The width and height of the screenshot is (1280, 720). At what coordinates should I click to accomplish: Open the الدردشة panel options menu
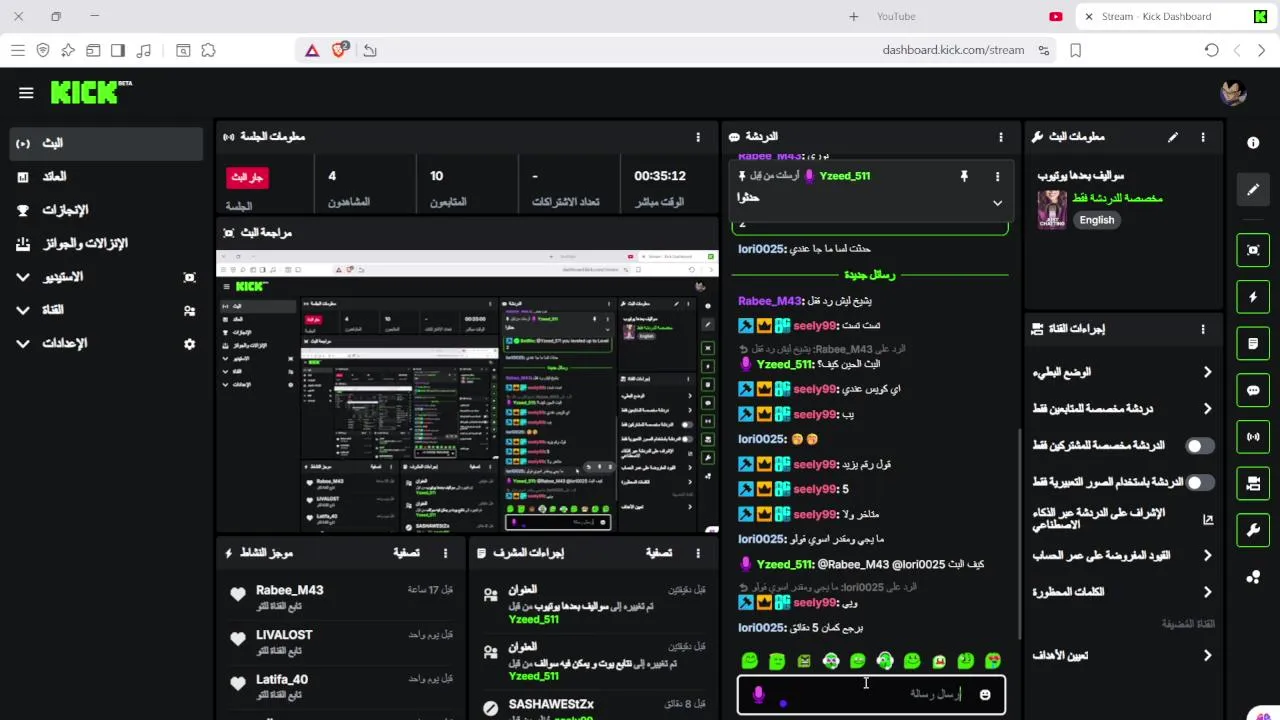[x=1000, y=137]
